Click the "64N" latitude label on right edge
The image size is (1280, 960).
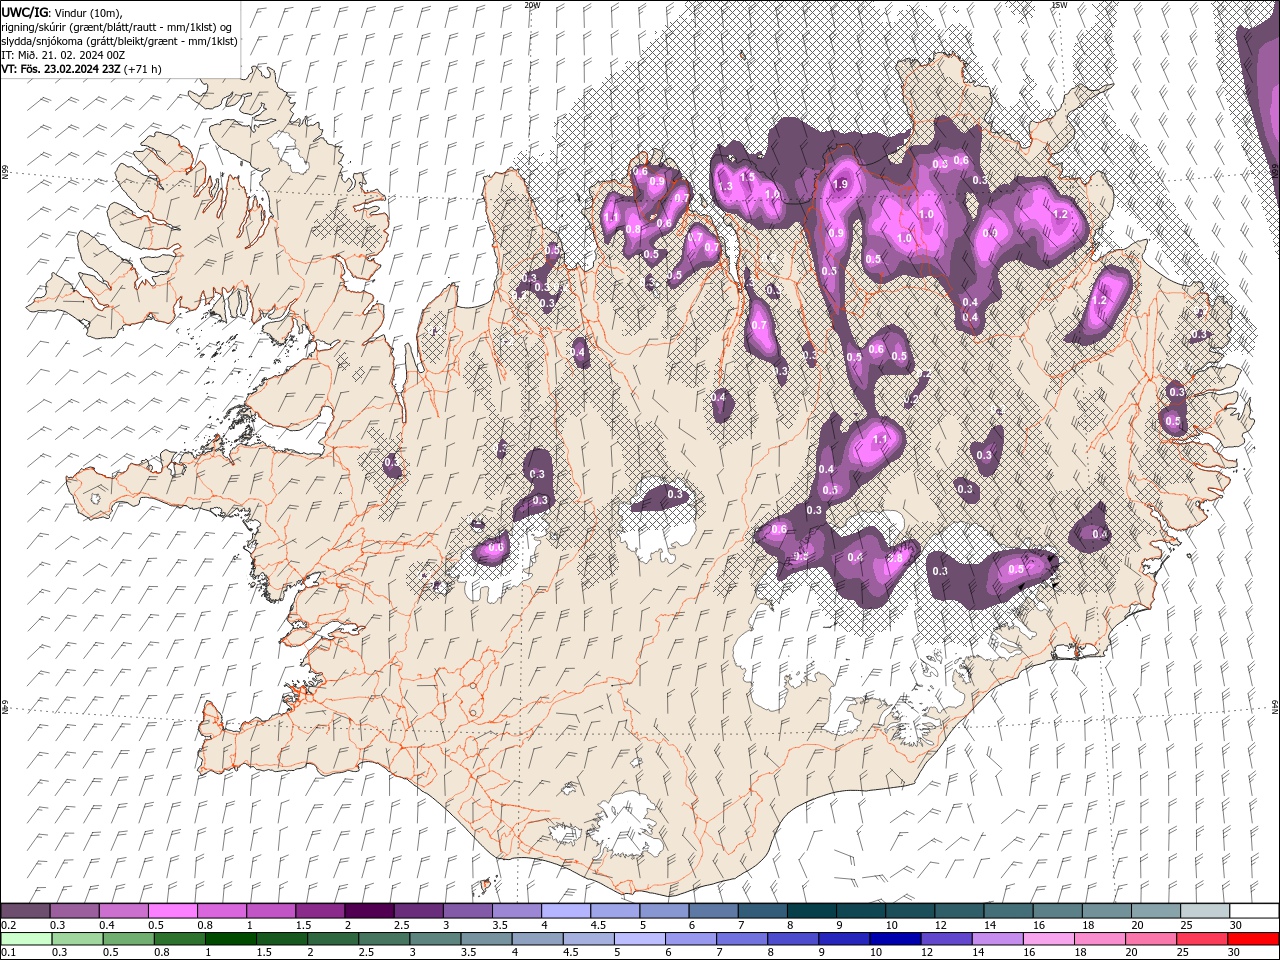(1275, 706)
